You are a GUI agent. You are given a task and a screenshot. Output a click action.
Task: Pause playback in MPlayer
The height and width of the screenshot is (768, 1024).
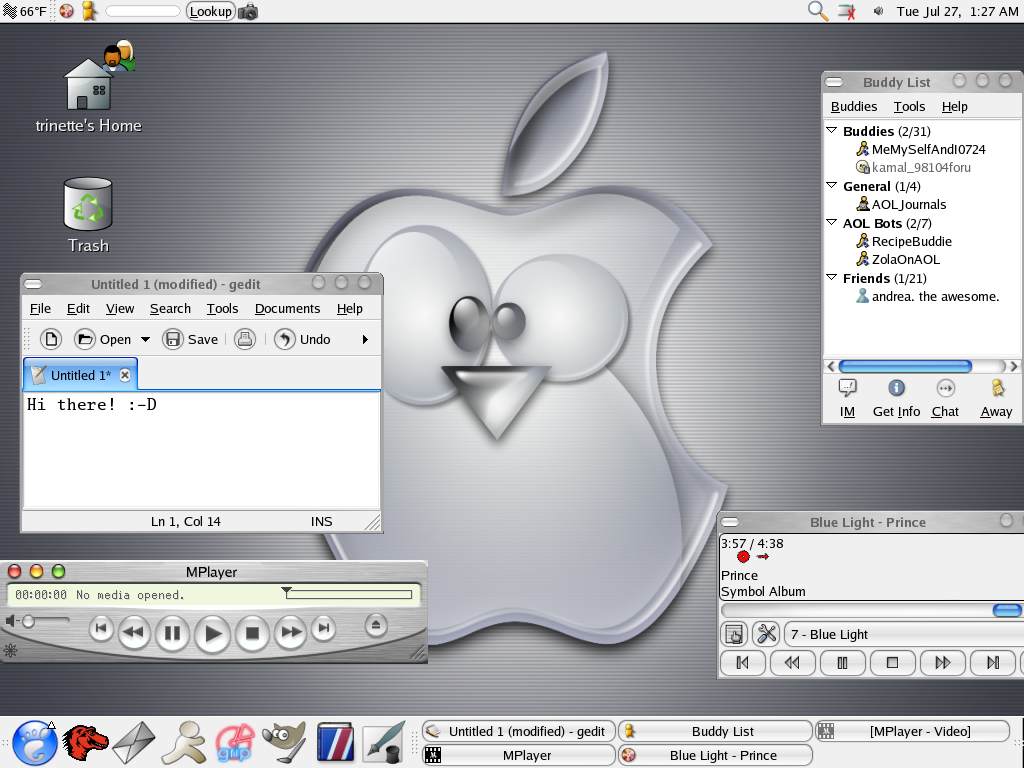172,633
